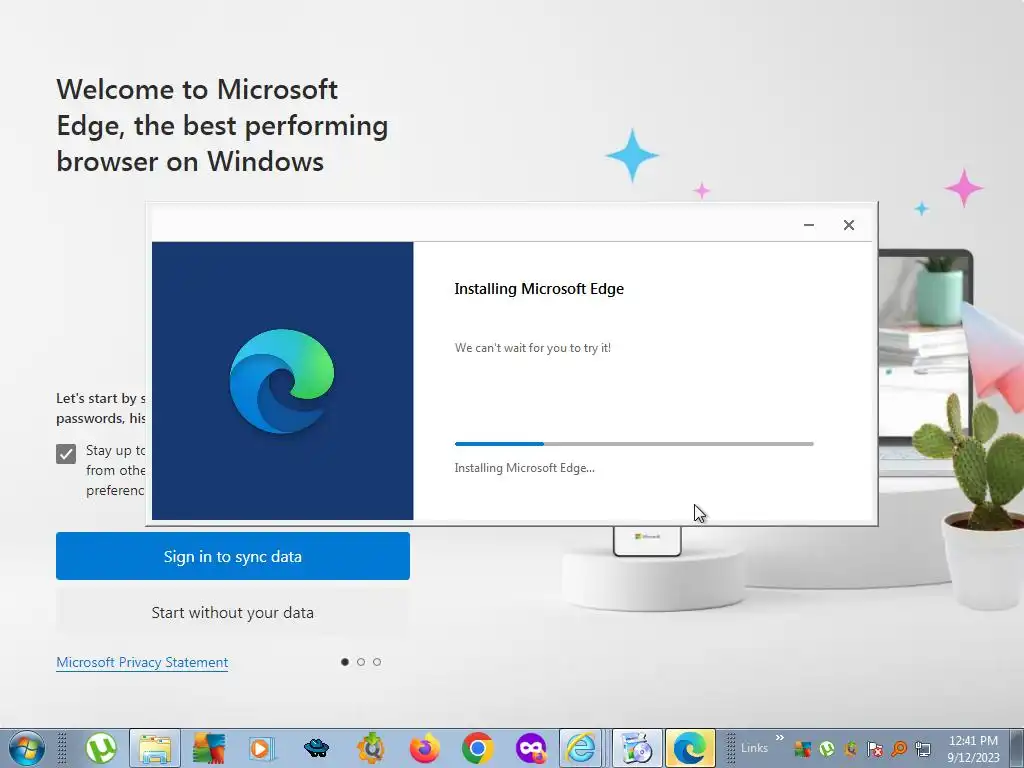Image resolution: width=1024 pixels, height=768 pixels.
Task: Click the 'Installing Microsoft Edge' heading
Action: (539, 289)
